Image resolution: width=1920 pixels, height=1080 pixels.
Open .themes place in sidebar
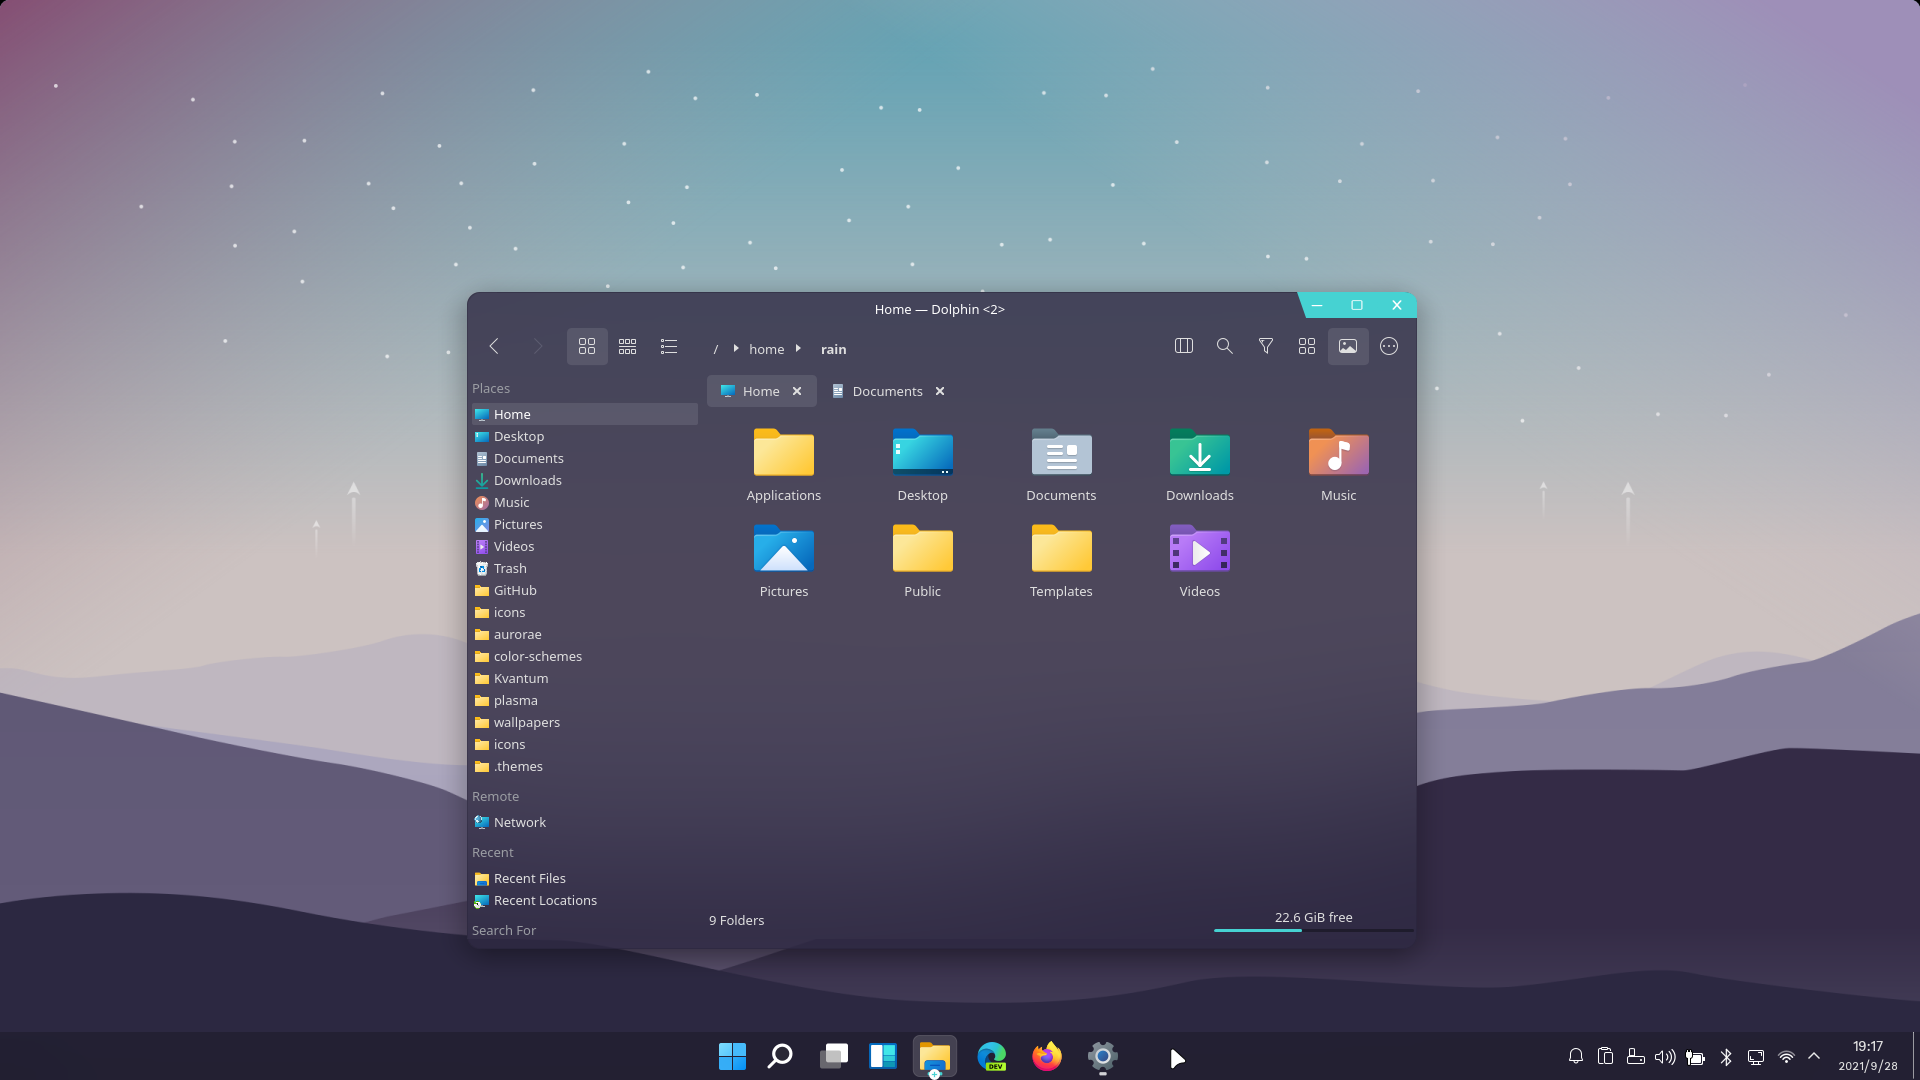[x=585, y=766]
